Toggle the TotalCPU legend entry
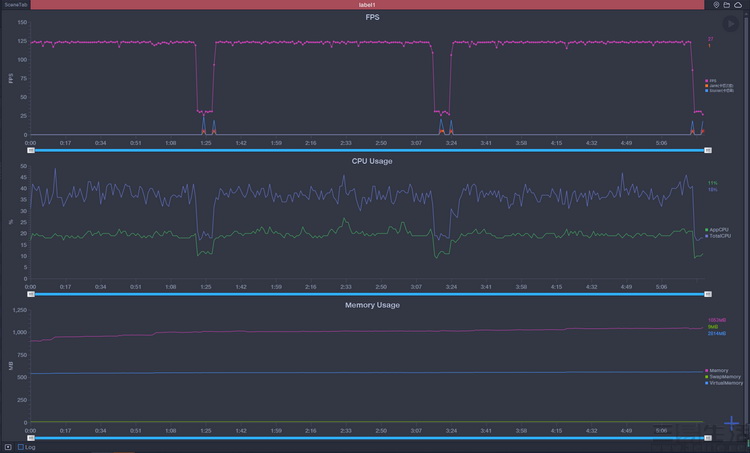The width and height of the screenshot is (750, 453). pyautogui.click(x=718, y=236)
